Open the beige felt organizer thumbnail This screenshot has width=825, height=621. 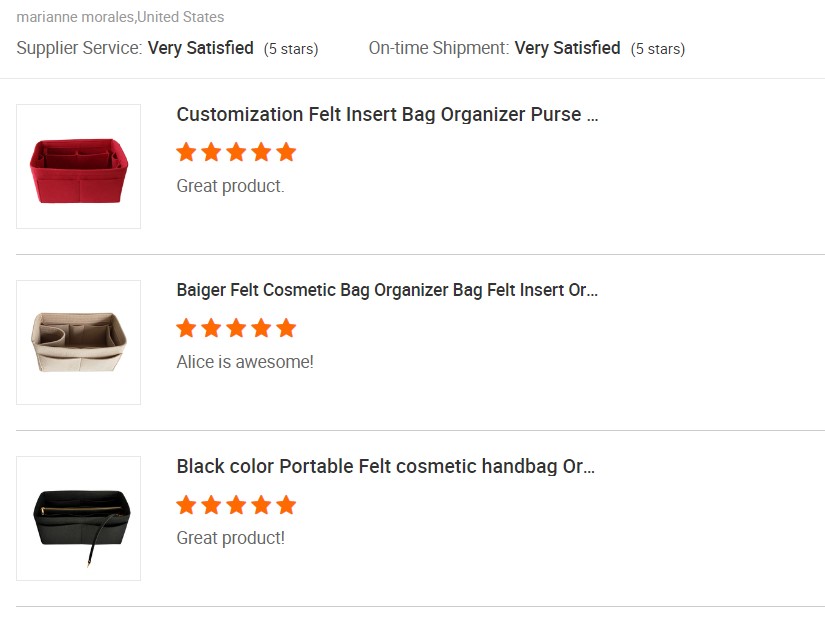click(78, 342)
